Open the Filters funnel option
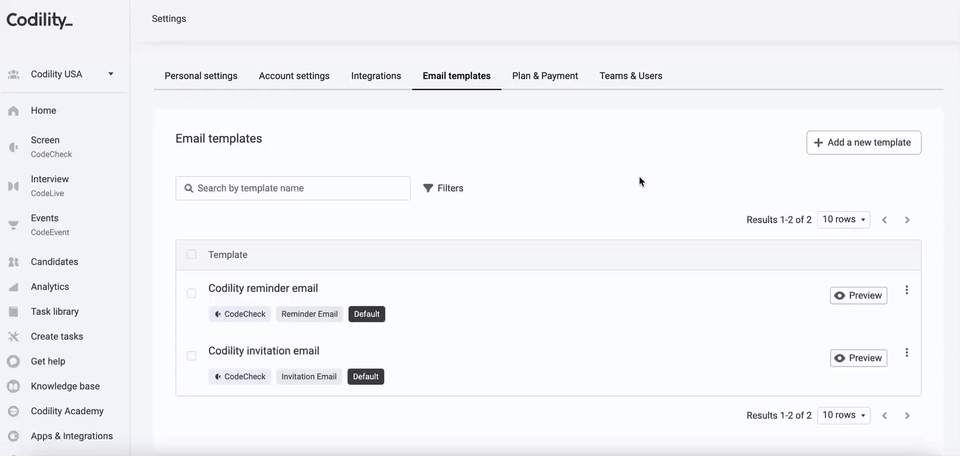Viewport: 960px width, 456px height. [x=443, y=189]
